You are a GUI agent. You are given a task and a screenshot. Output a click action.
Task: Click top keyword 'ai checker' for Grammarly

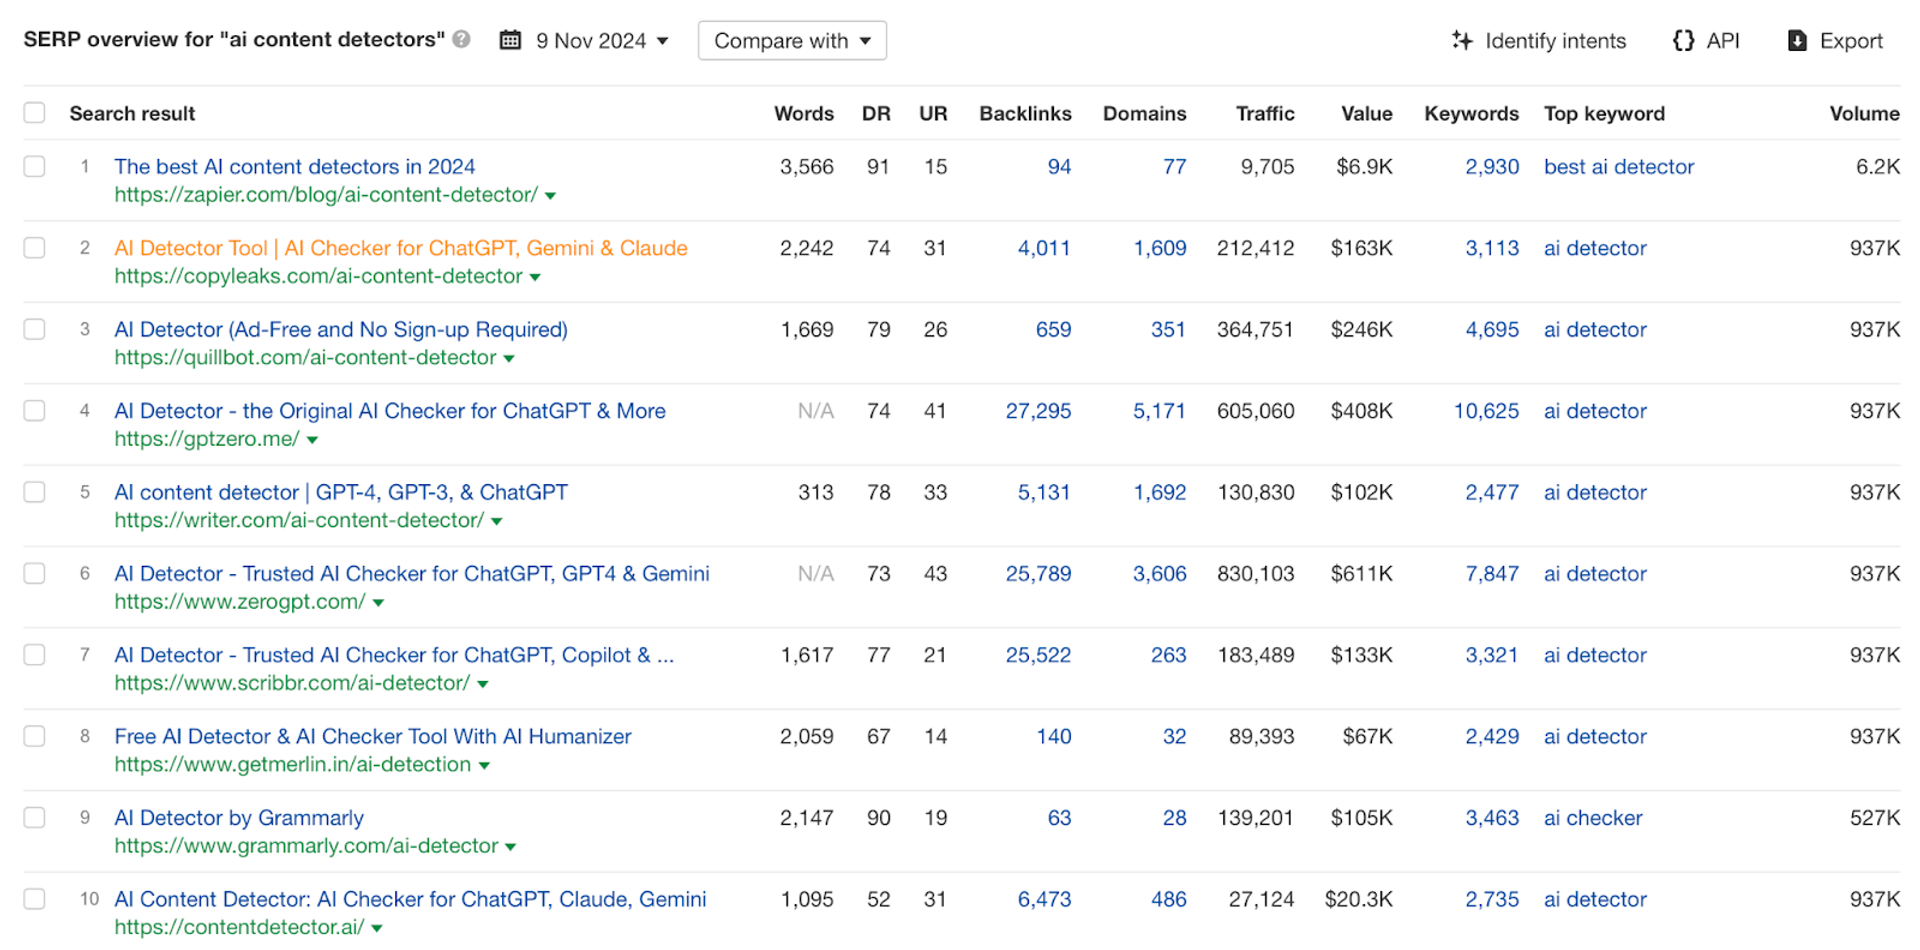tap(1593, 818)
